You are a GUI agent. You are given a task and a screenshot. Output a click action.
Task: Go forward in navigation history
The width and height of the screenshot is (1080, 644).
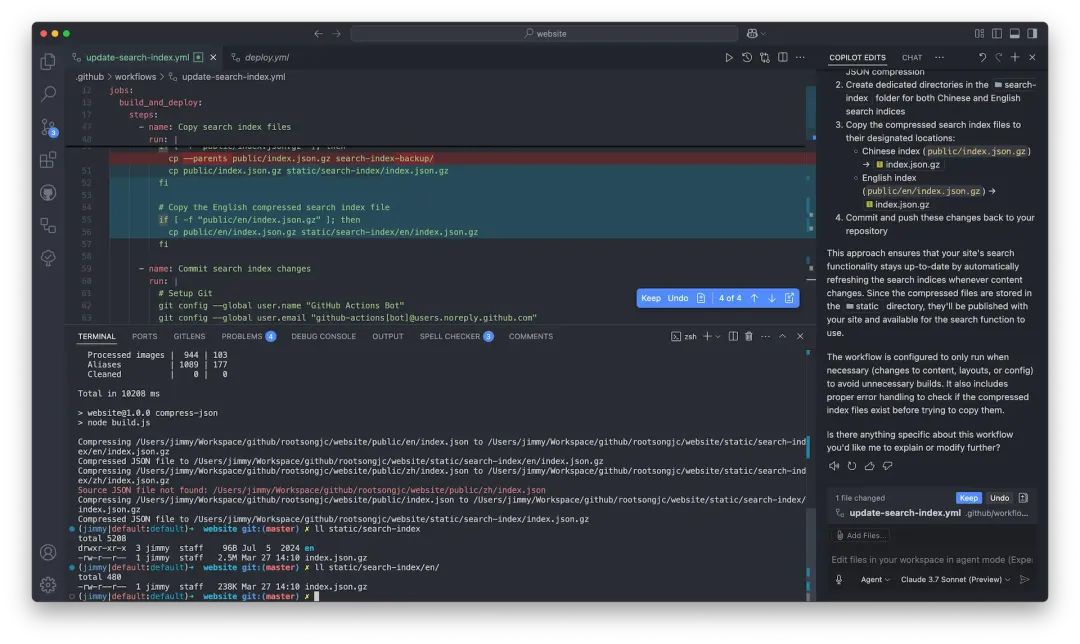pos(336,33)
